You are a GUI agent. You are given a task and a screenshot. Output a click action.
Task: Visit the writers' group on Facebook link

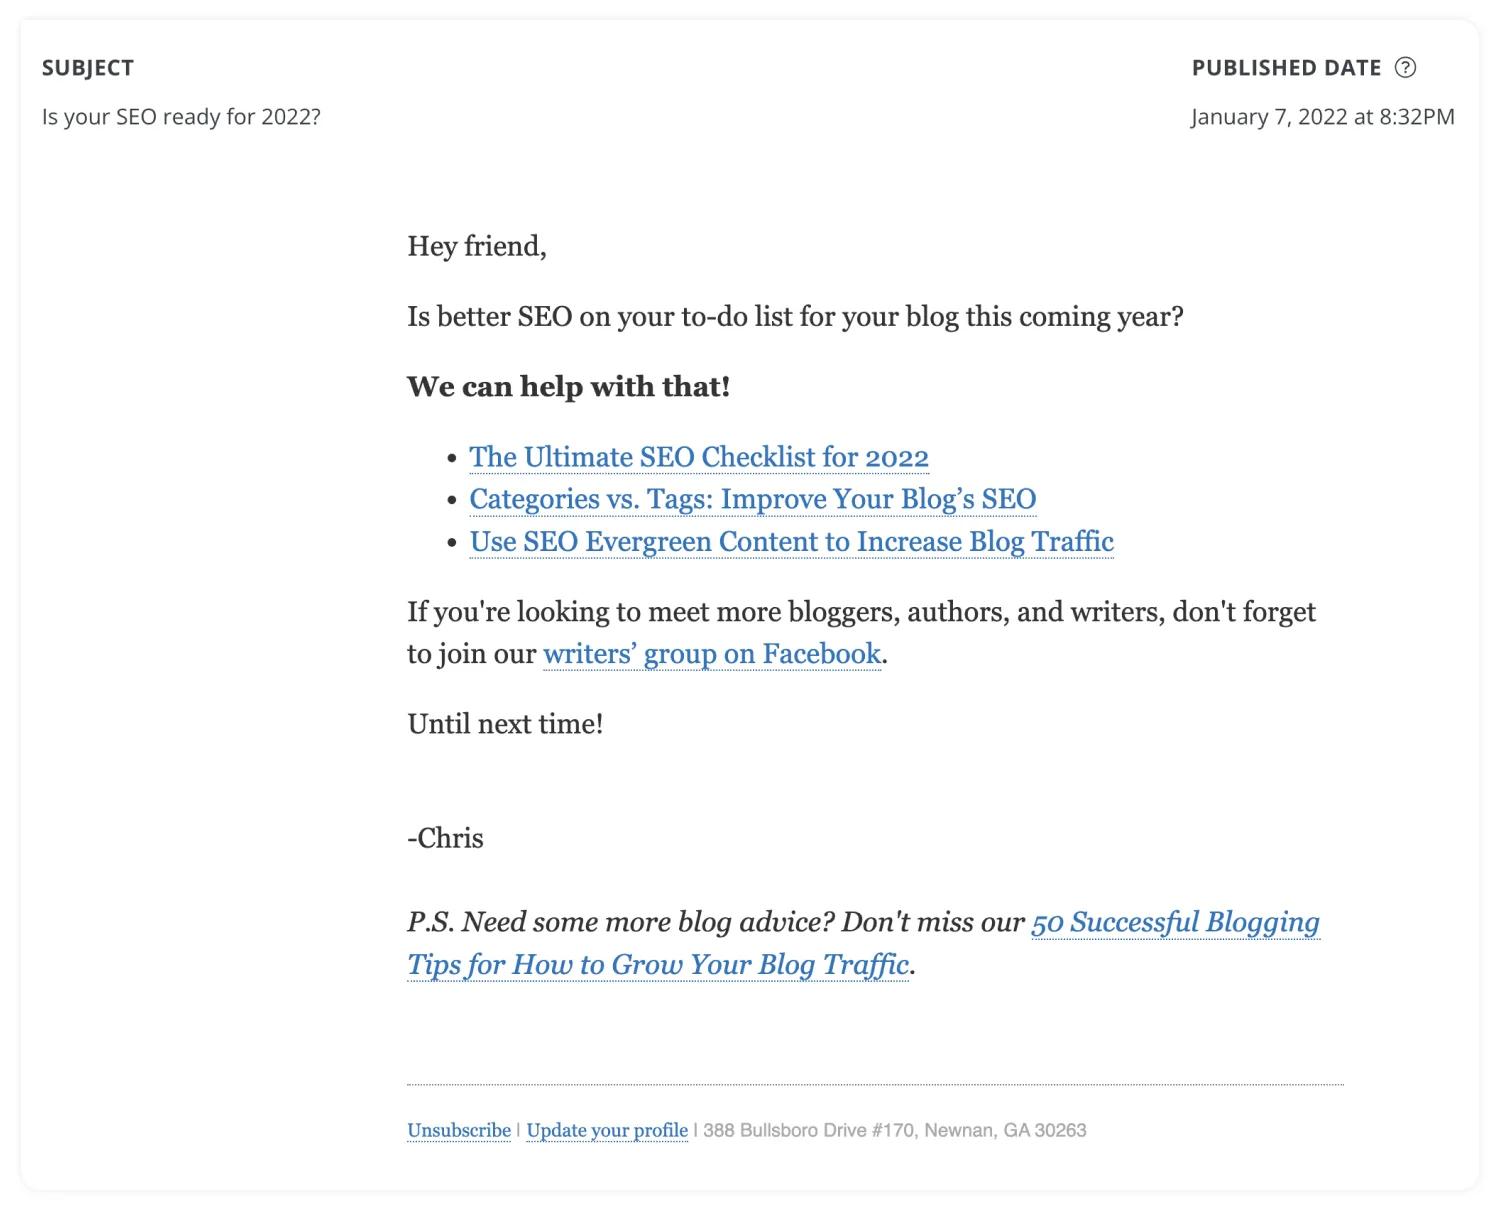pyautogui.click(x=711, y=654)
